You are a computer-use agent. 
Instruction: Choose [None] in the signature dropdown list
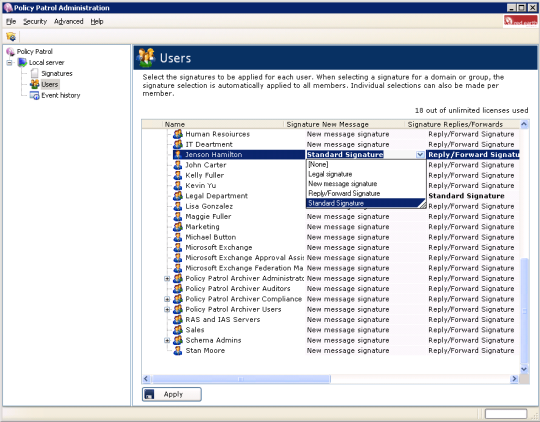click(366, 164)
